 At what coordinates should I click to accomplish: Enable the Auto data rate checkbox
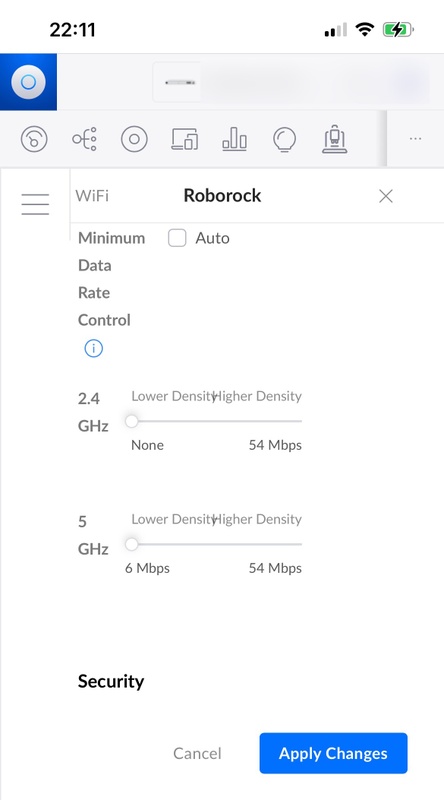(x=177, y=238)
